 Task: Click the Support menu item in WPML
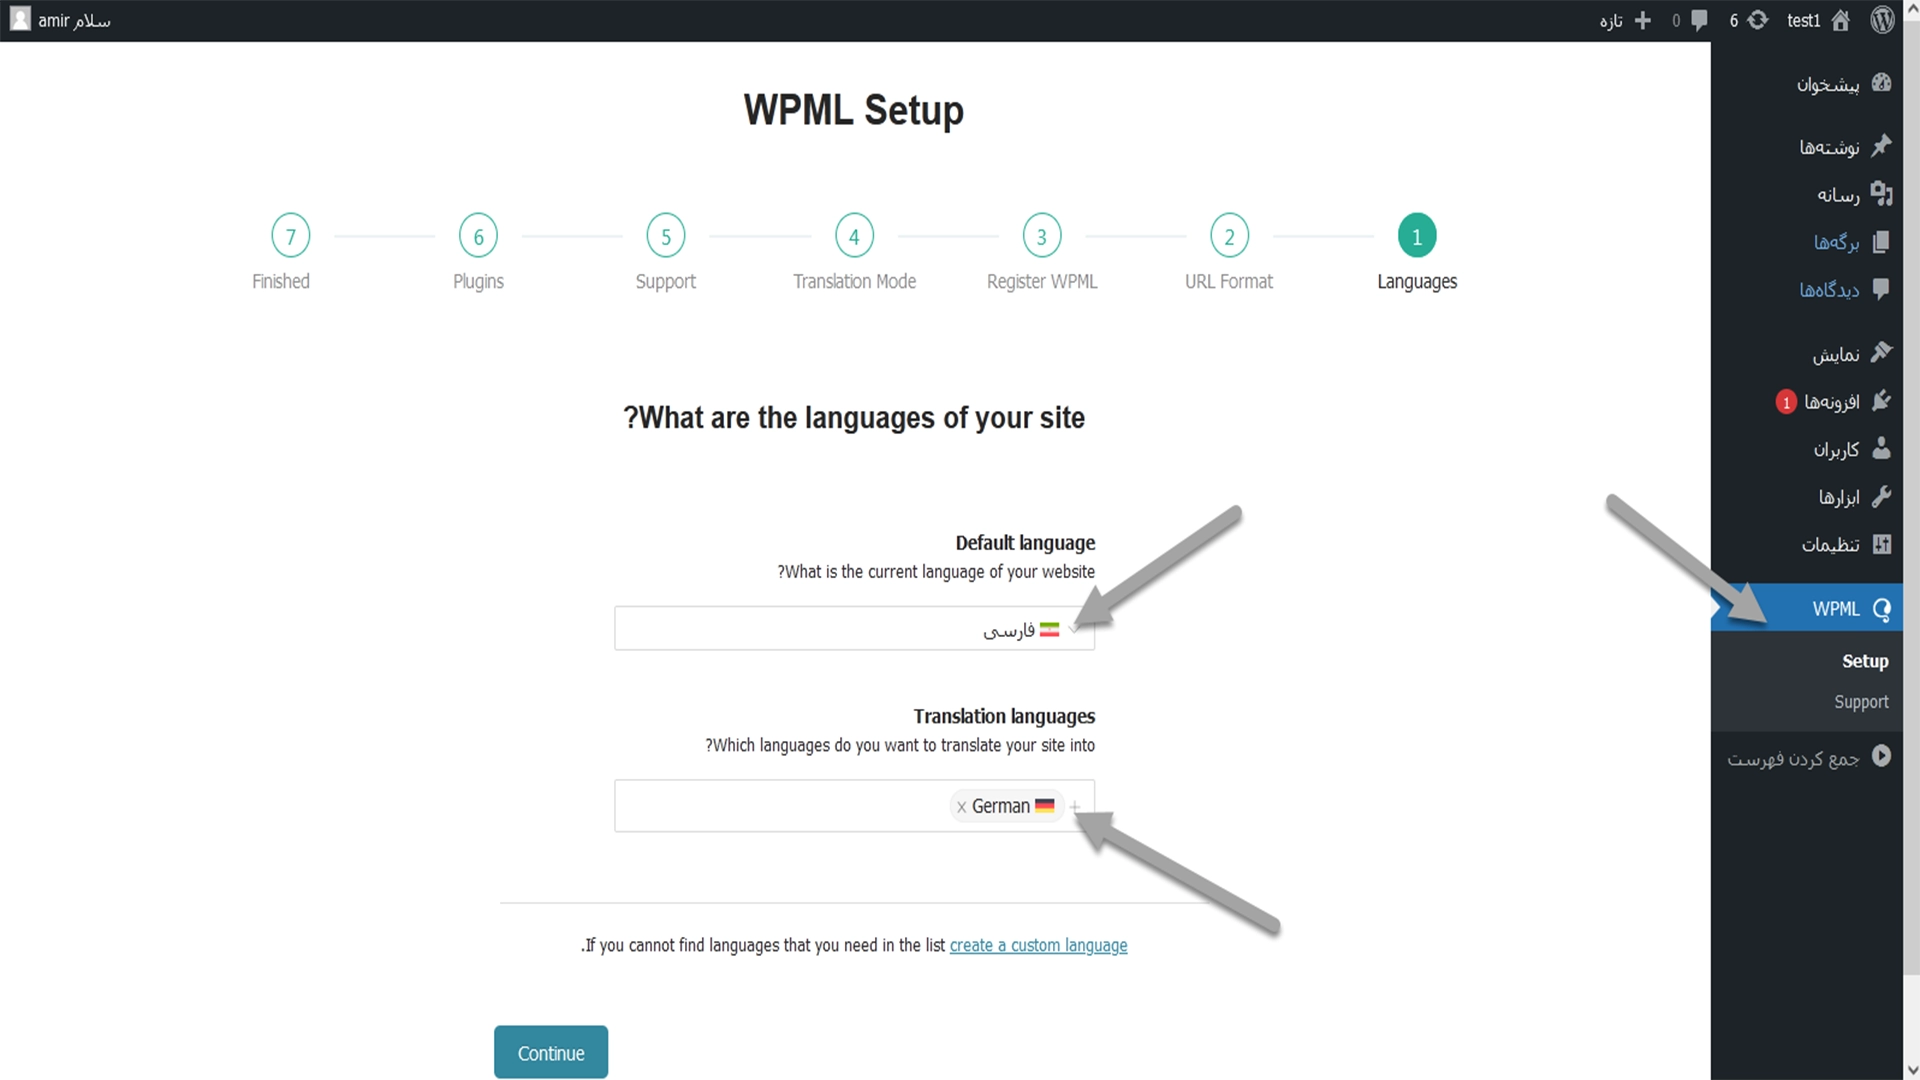[1859, 700]
